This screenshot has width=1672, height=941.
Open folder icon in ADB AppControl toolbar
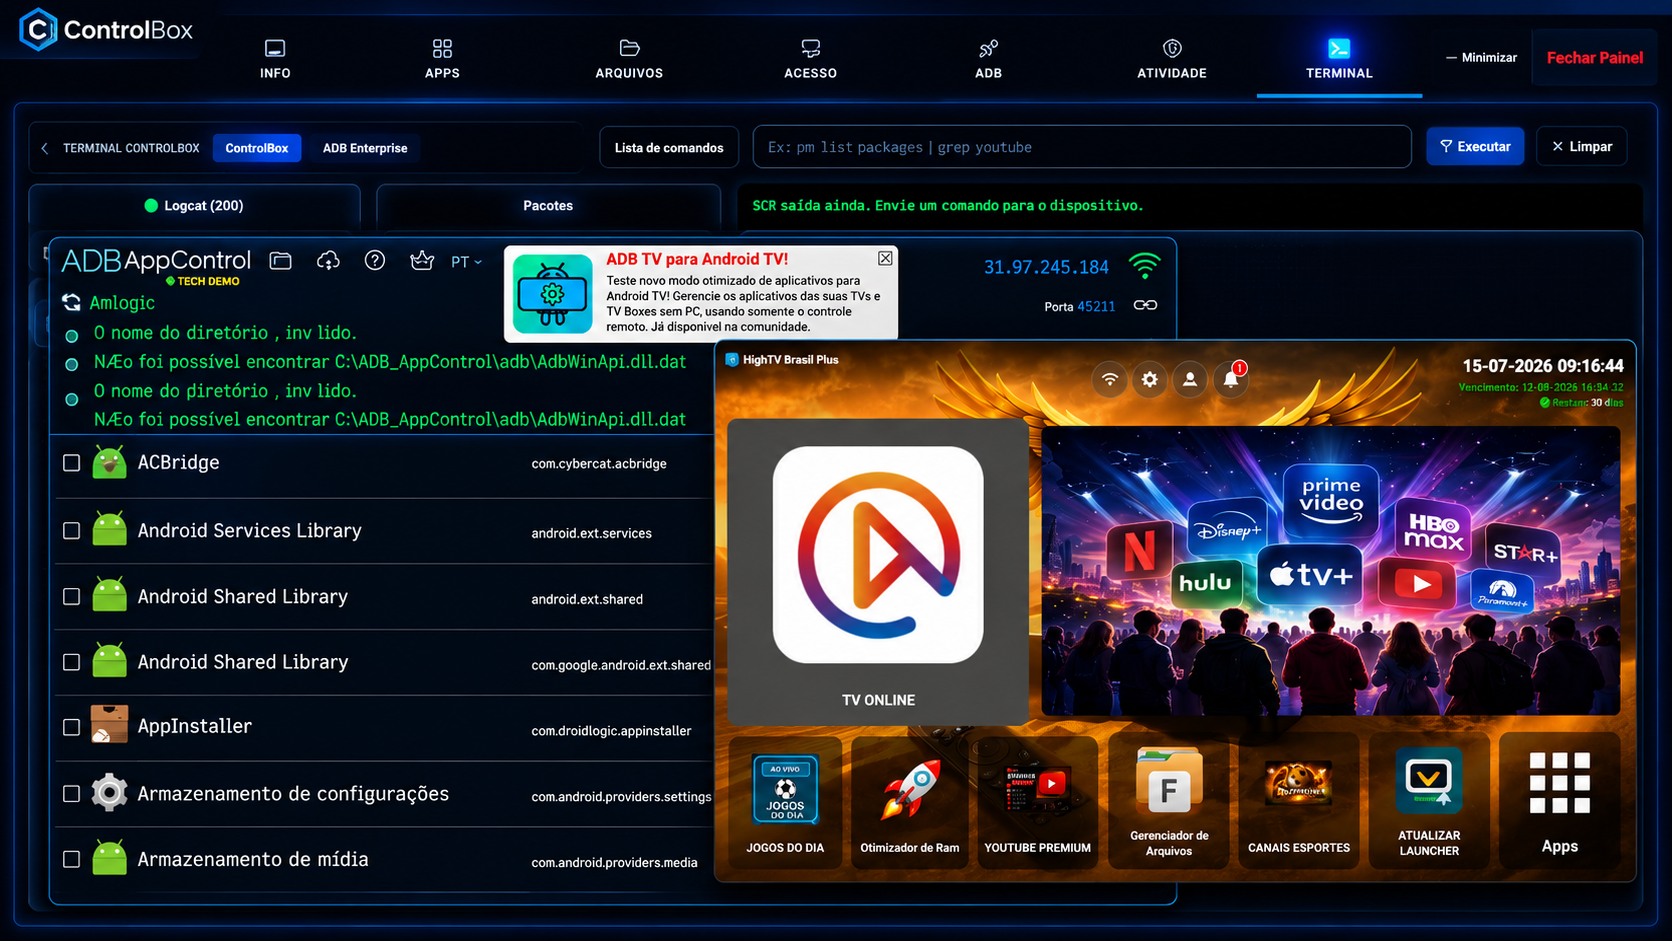(x=281, y=261)
